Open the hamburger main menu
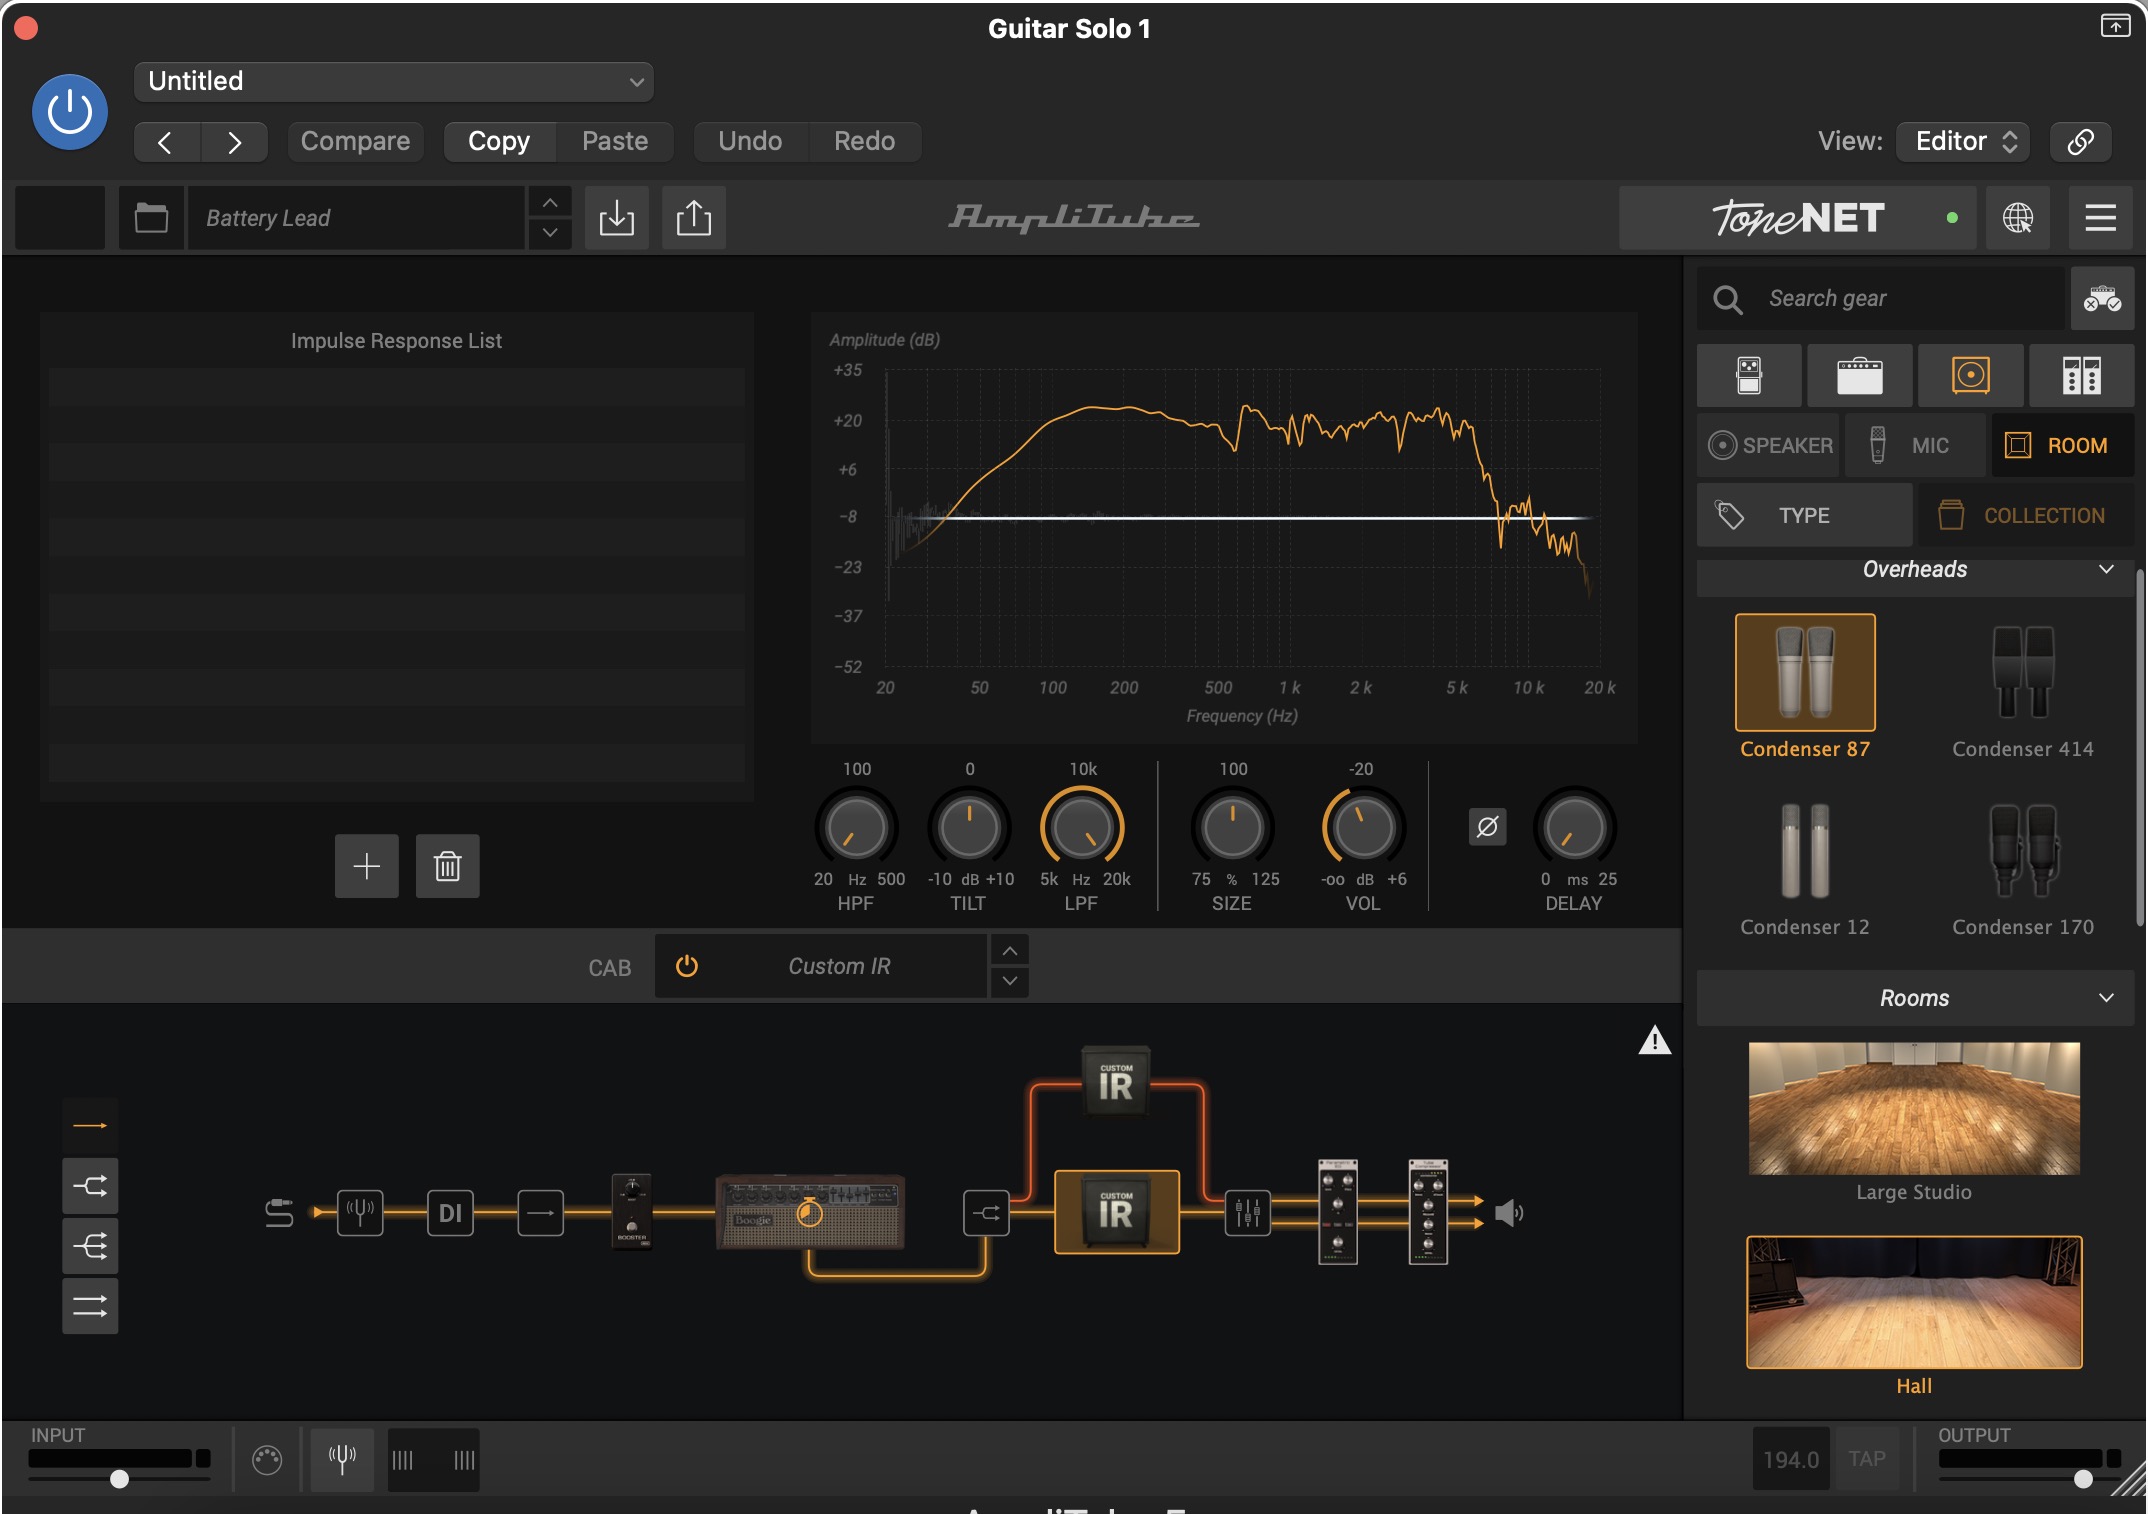This screenshot has width=2148, height=1514. 2100,217
